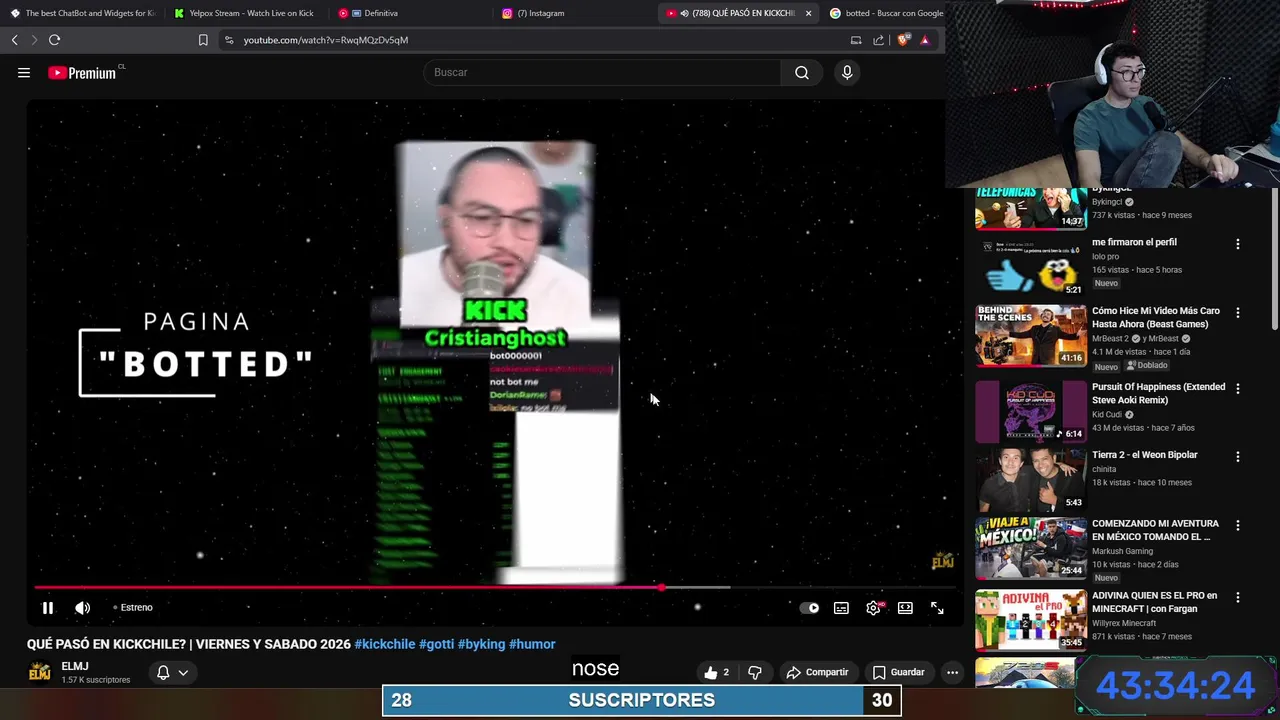1280x720 pixels.
Task: Open notification bell dropdown for ELMJ
Action: (x=172, y=673)
